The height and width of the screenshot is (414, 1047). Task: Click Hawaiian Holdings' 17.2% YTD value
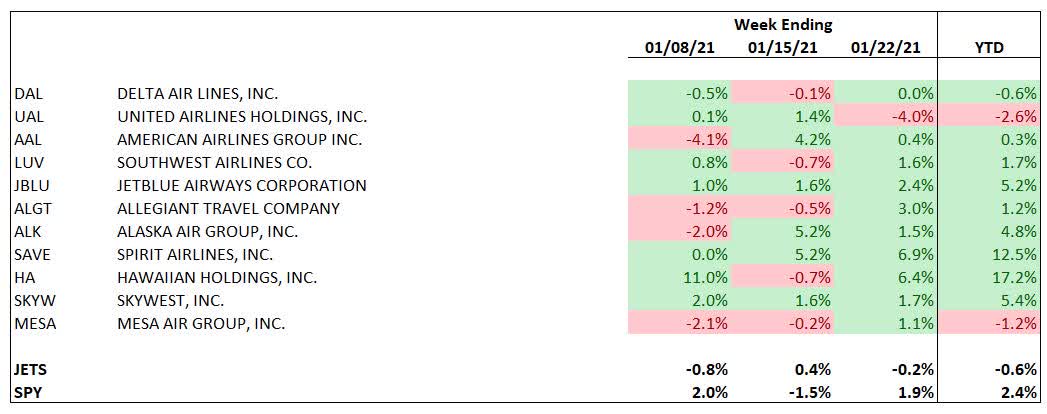[1012, 277]
